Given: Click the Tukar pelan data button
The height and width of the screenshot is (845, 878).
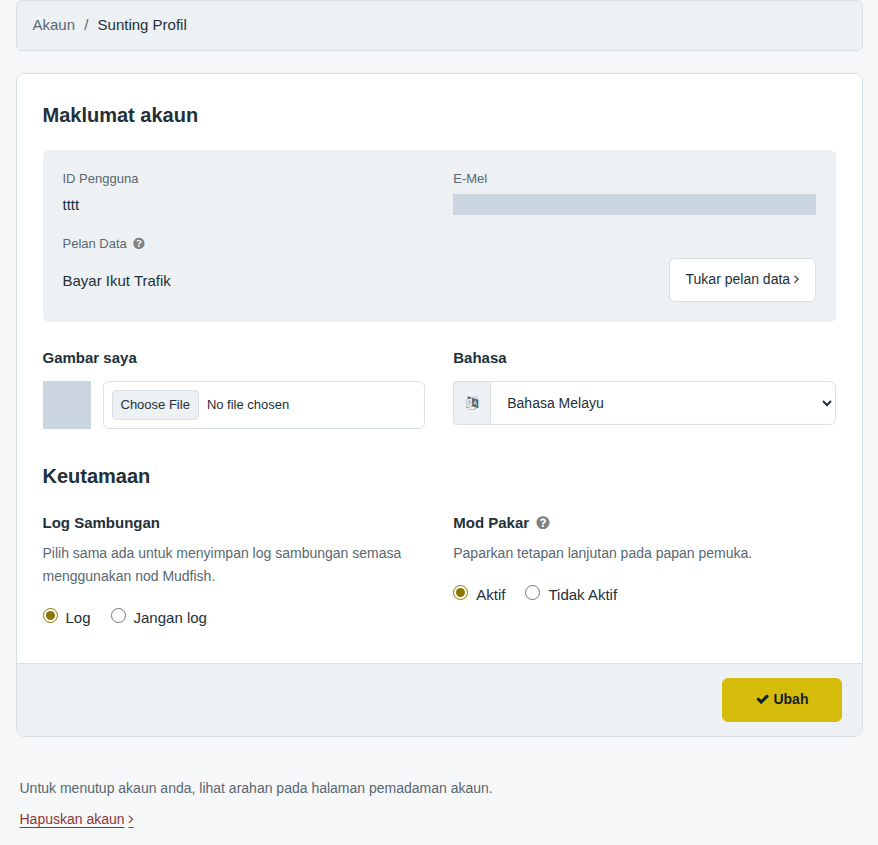Looking at the screenshot, I should [742, 279].
